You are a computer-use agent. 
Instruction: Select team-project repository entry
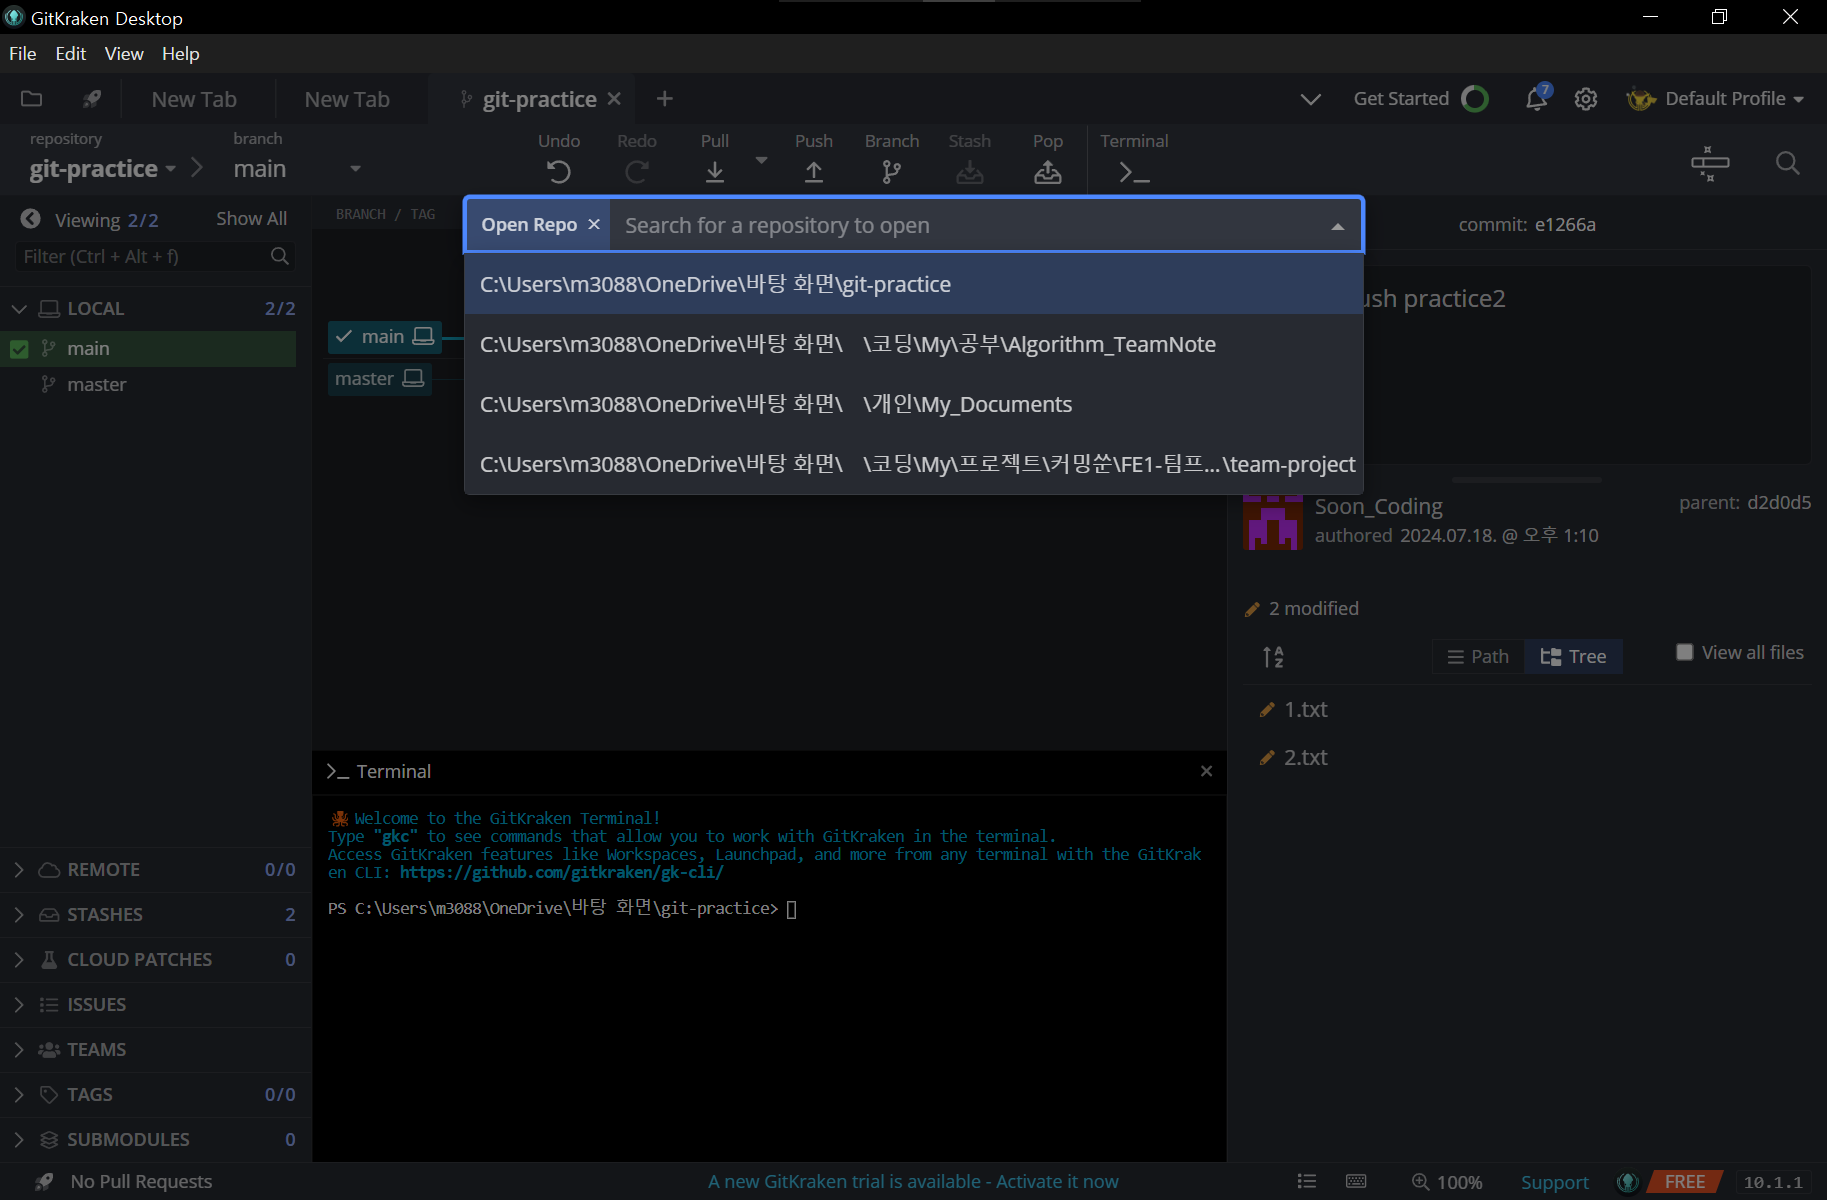click(x=914, y=464)
